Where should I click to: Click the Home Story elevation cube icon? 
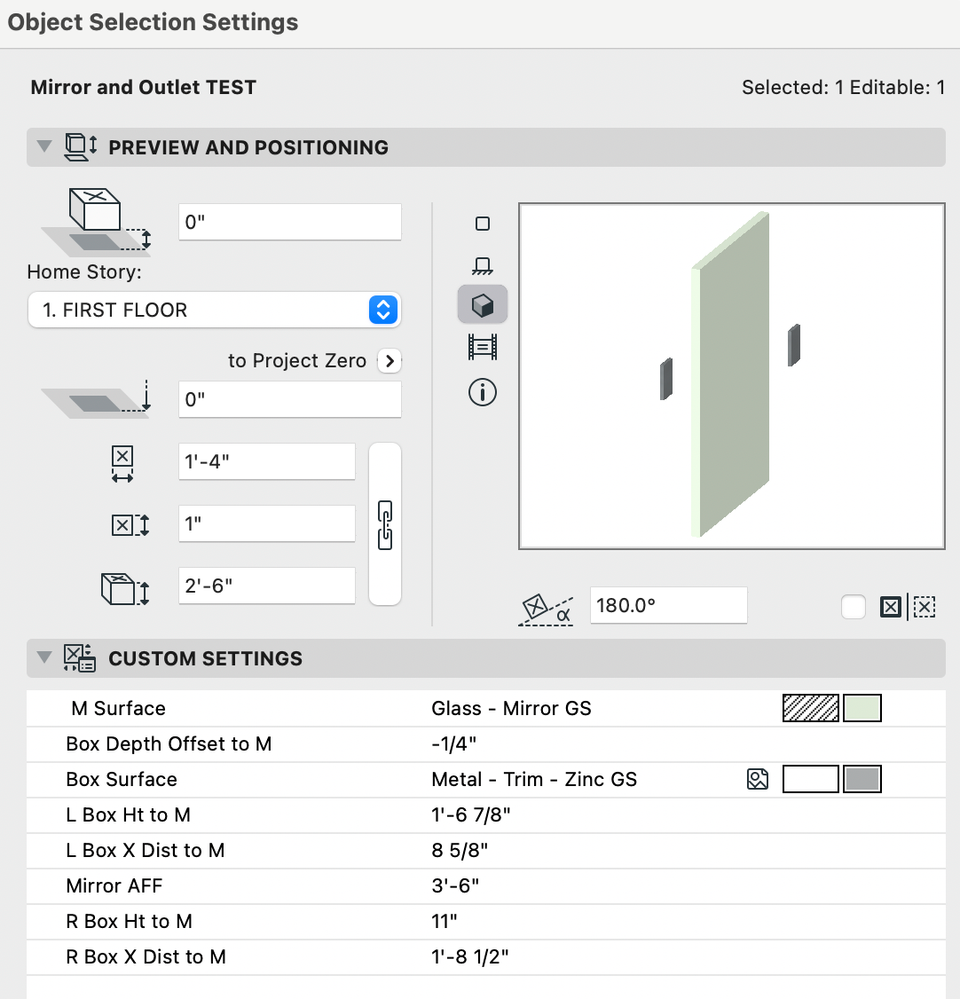(95, 217)
